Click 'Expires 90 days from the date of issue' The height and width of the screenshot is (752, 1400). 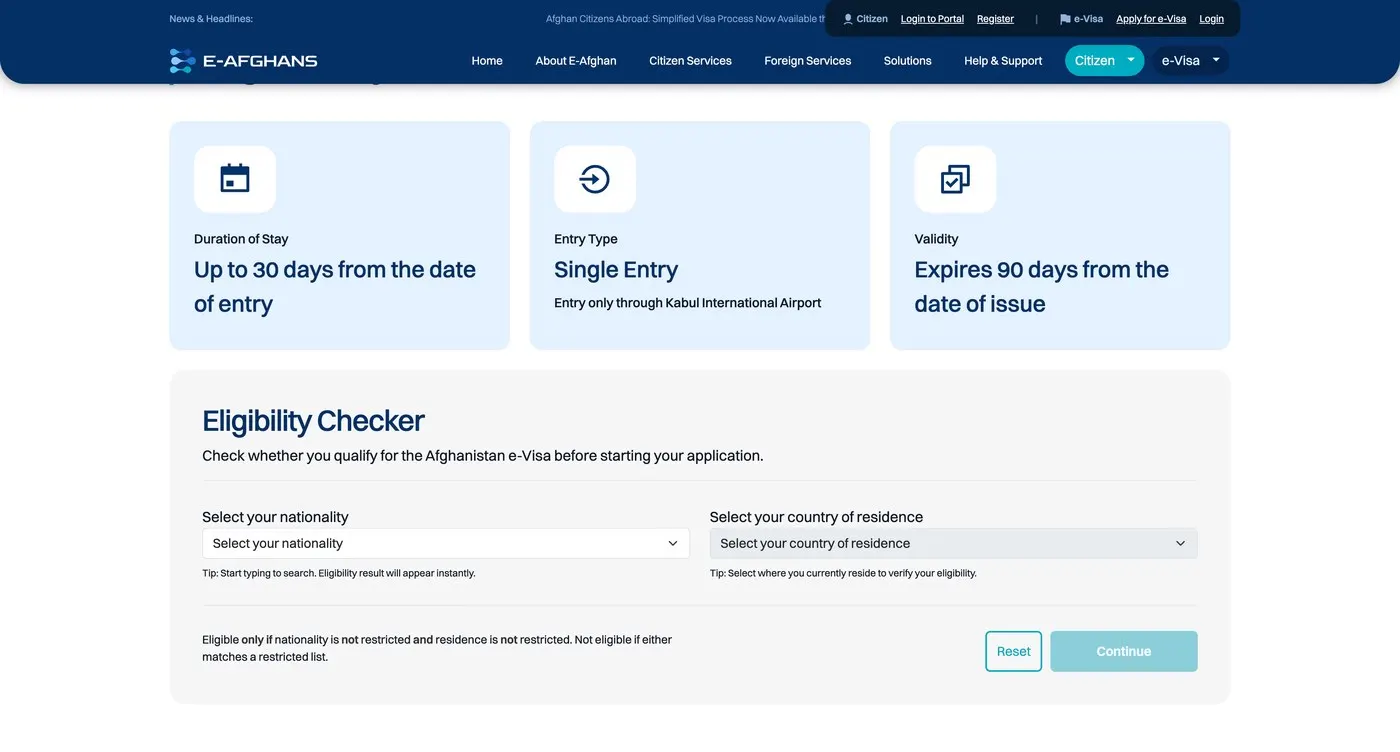1041,287
